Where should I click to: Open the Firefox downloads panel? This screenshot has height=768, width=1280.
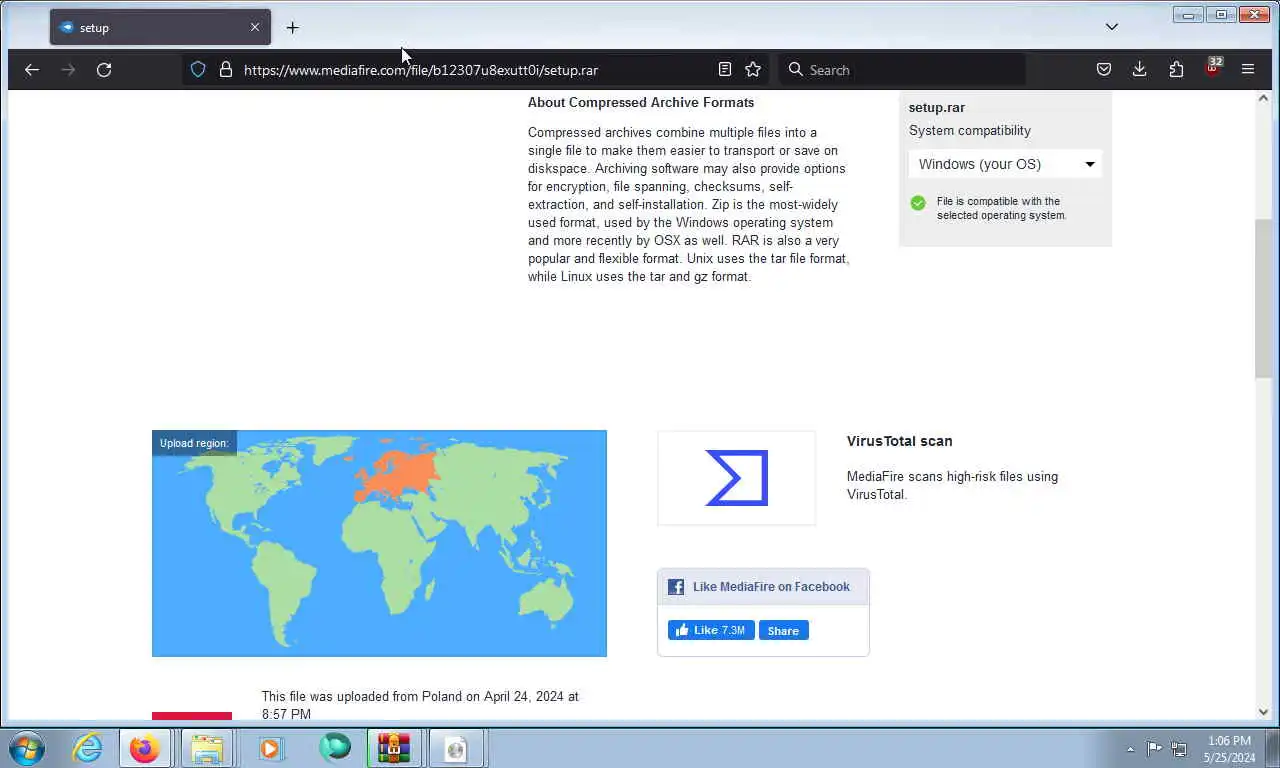pyautogui.click(x=1139, y=69)
